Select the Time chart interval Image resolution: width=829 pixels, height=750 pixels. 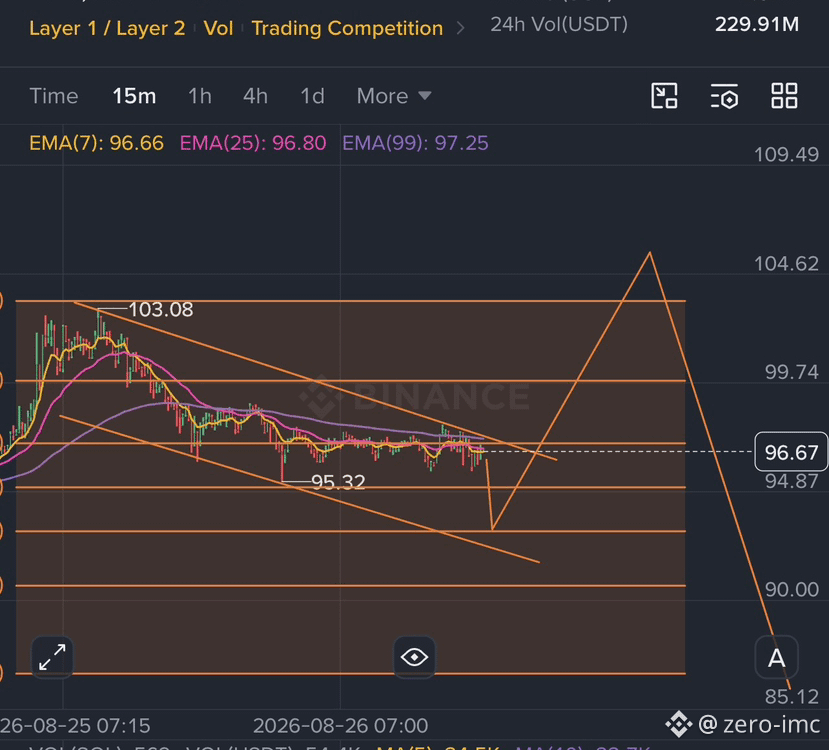point(54,96)
